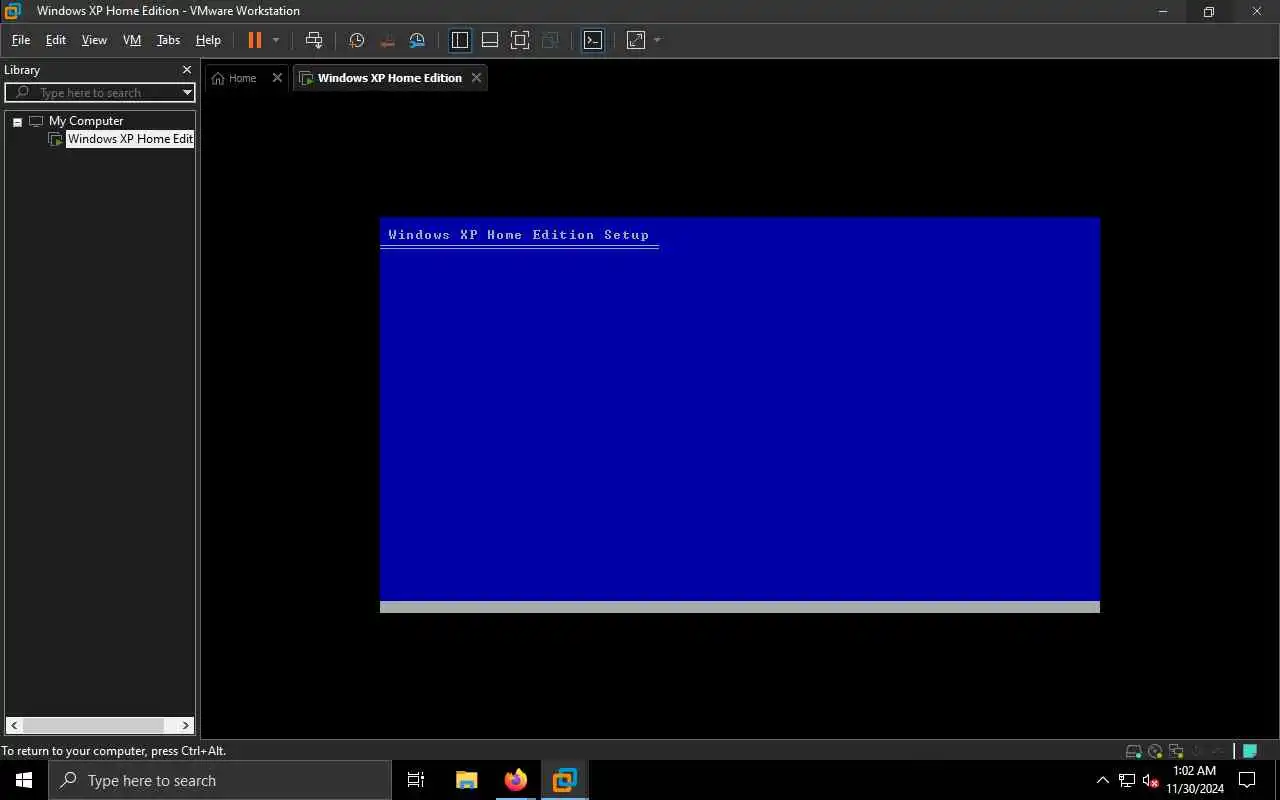Close the Library panel

point(186,70)
